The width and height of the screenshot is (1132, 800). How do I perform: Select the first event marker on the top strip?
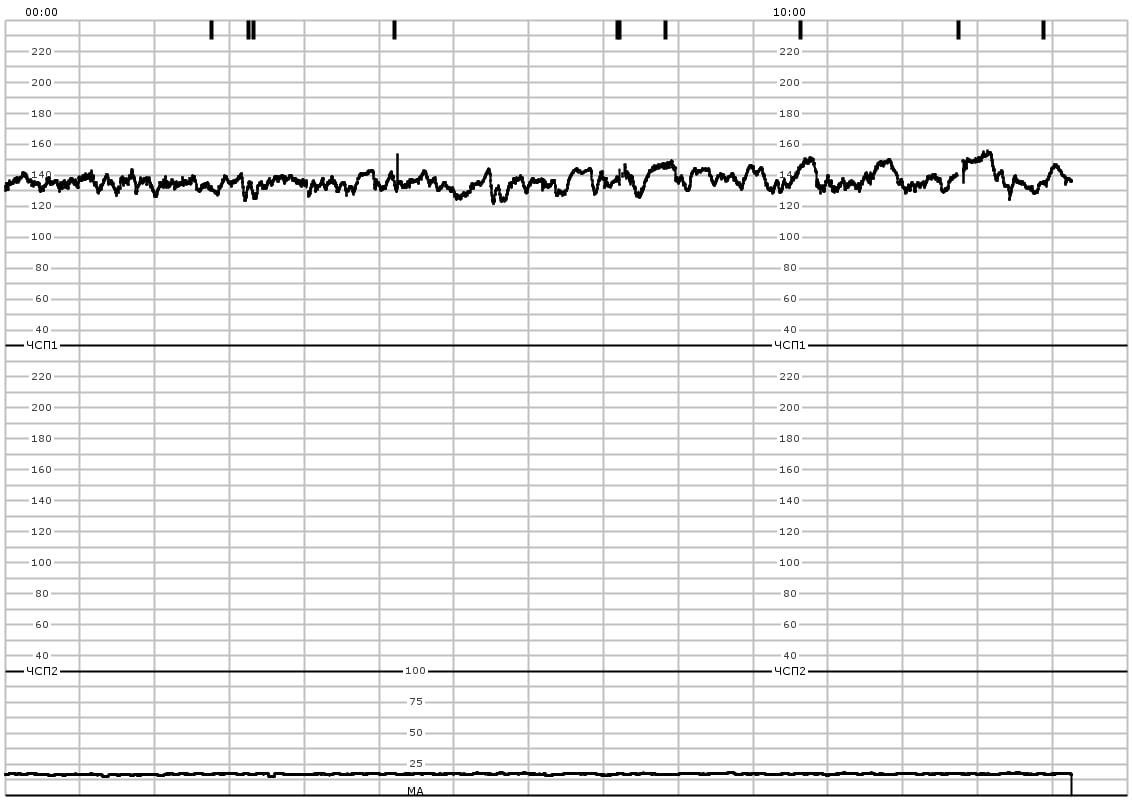coord(212,30)
